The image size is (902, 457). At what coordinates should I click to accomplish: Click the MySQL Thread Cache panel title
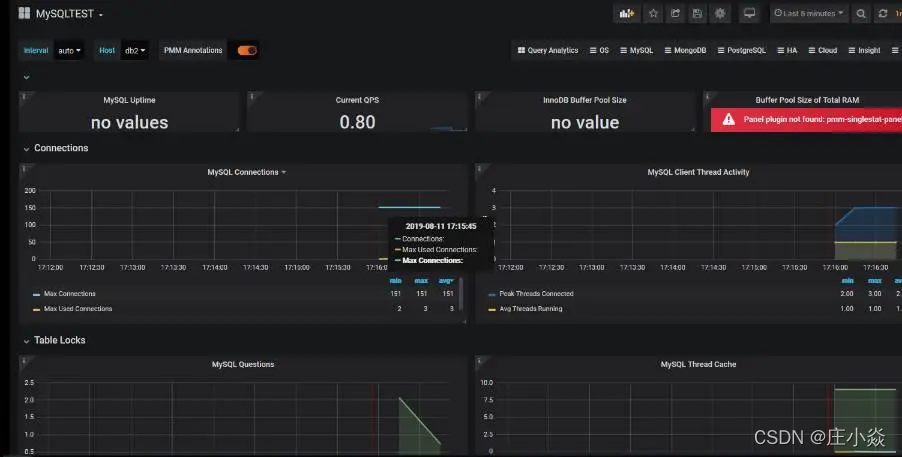(698, 364)
